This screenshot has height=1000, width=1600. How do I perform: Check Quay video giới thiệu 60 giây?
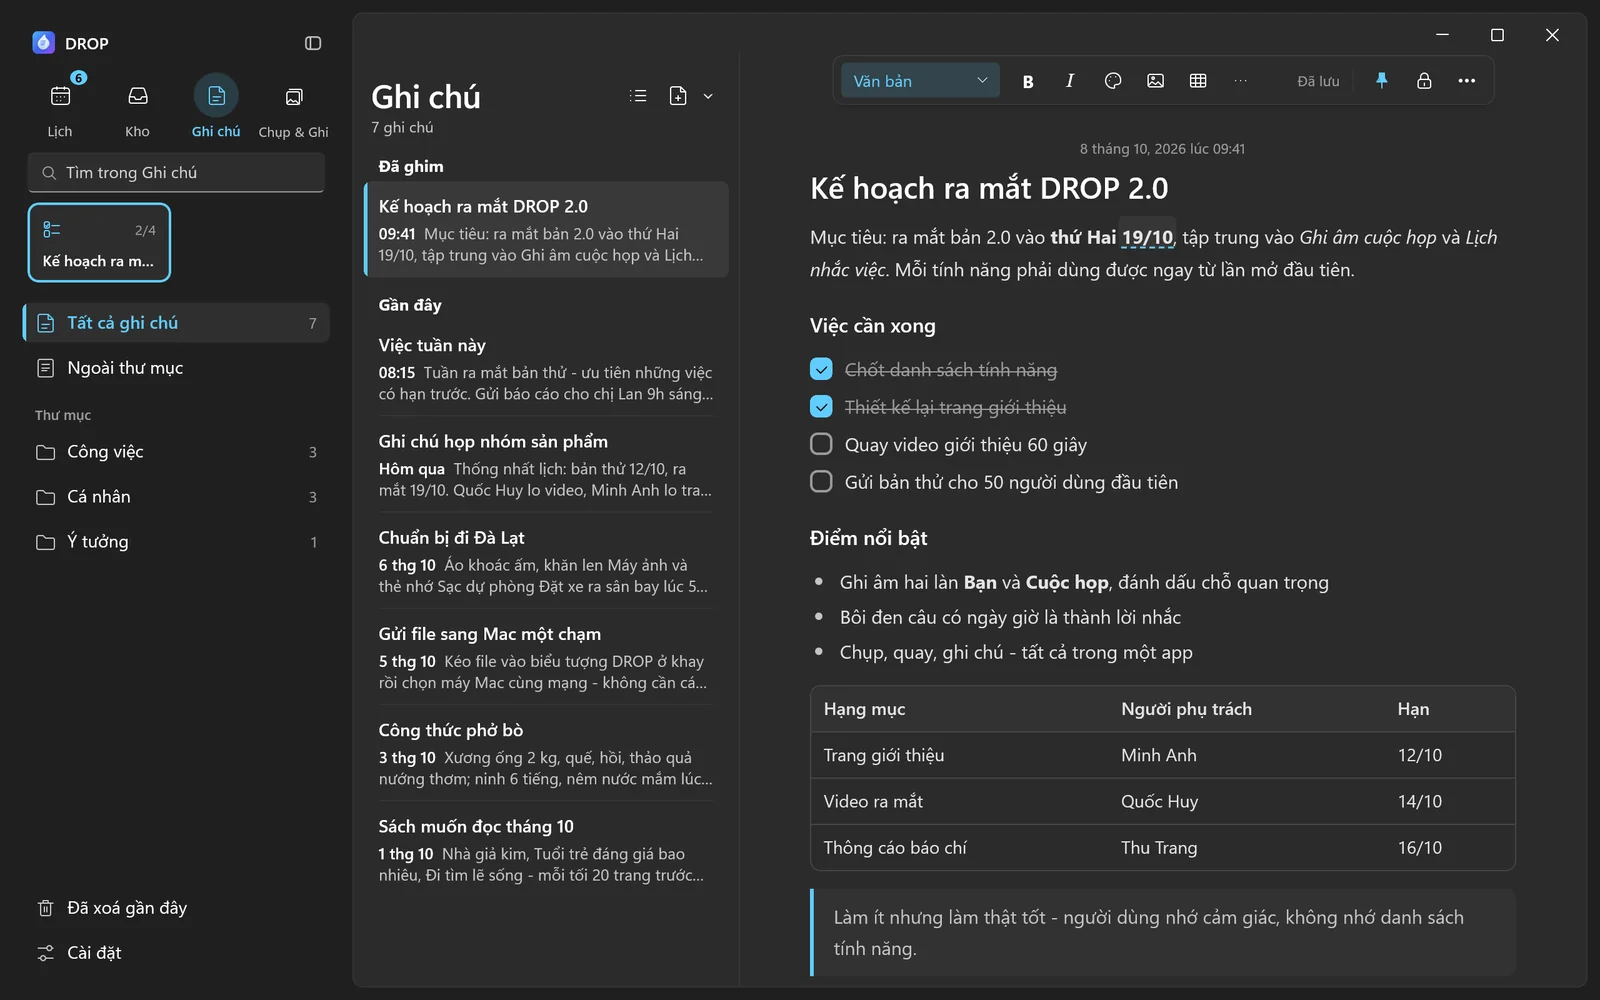click(821, 444)
